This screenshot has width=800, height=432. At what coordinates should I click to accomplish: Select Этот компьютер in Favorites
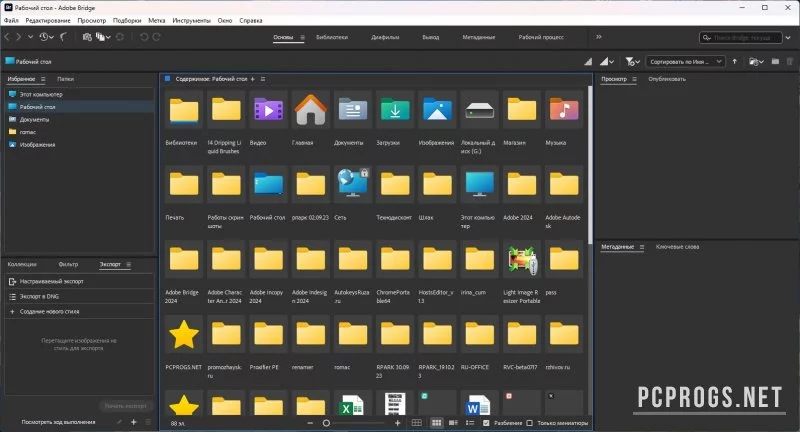tap(79, 94)
